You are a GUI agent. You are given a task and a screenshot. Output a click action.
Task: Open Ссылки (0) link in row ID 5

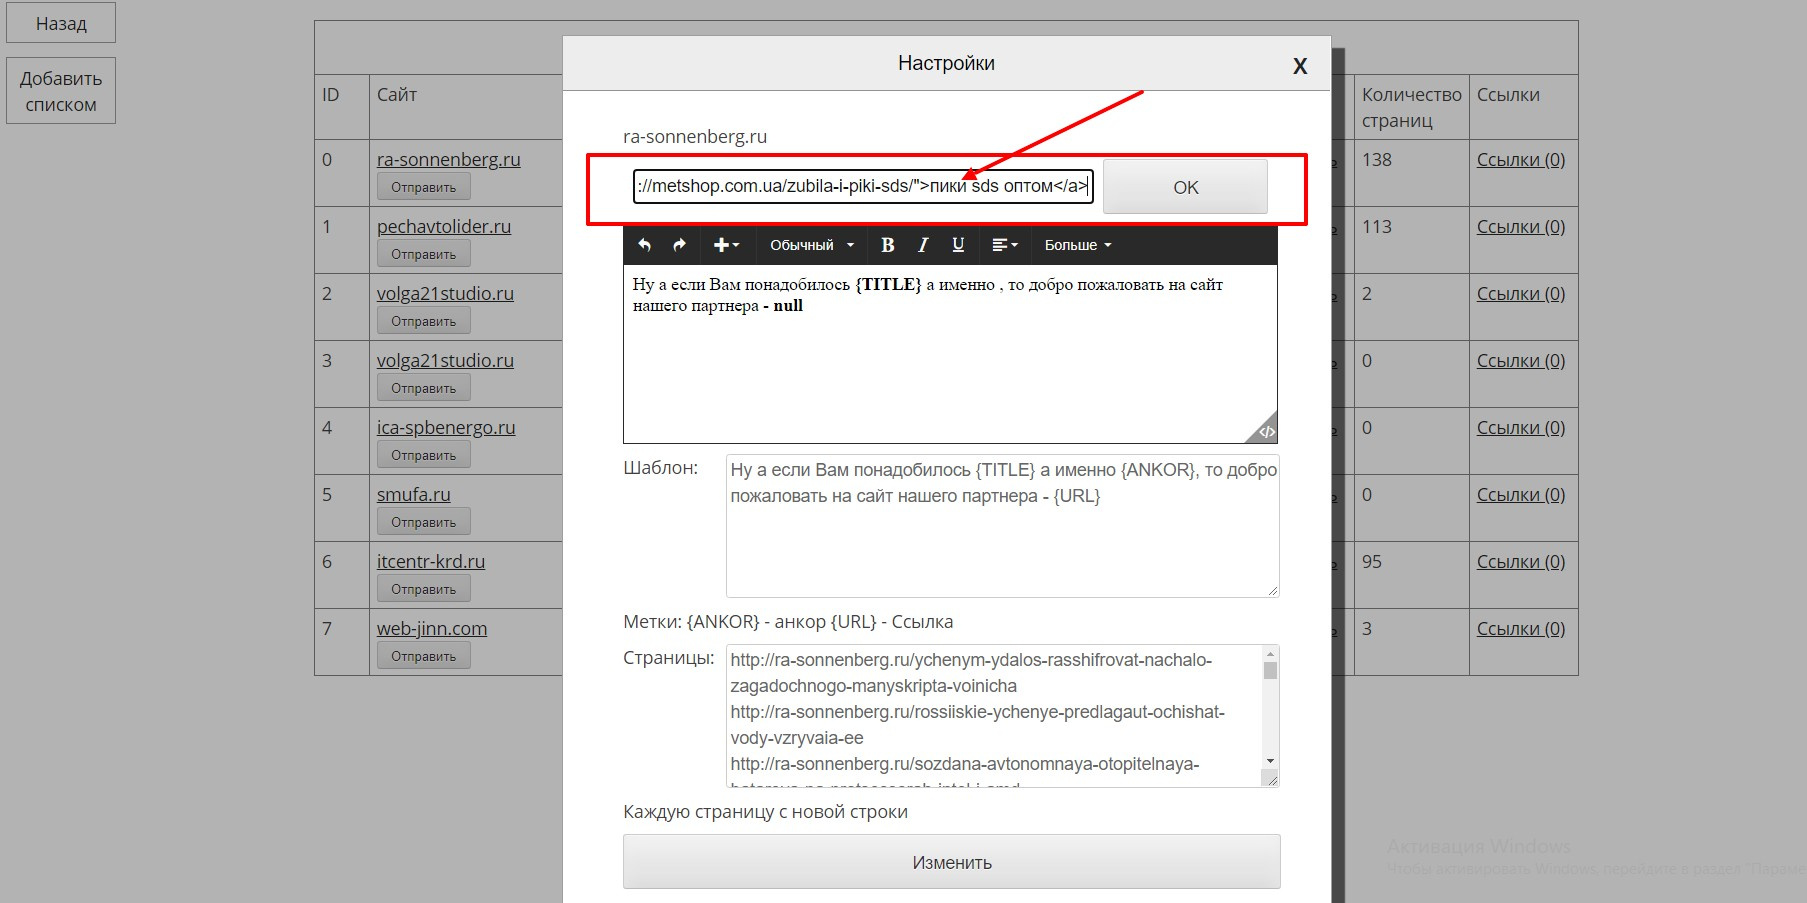click(x=1521, y=494)
